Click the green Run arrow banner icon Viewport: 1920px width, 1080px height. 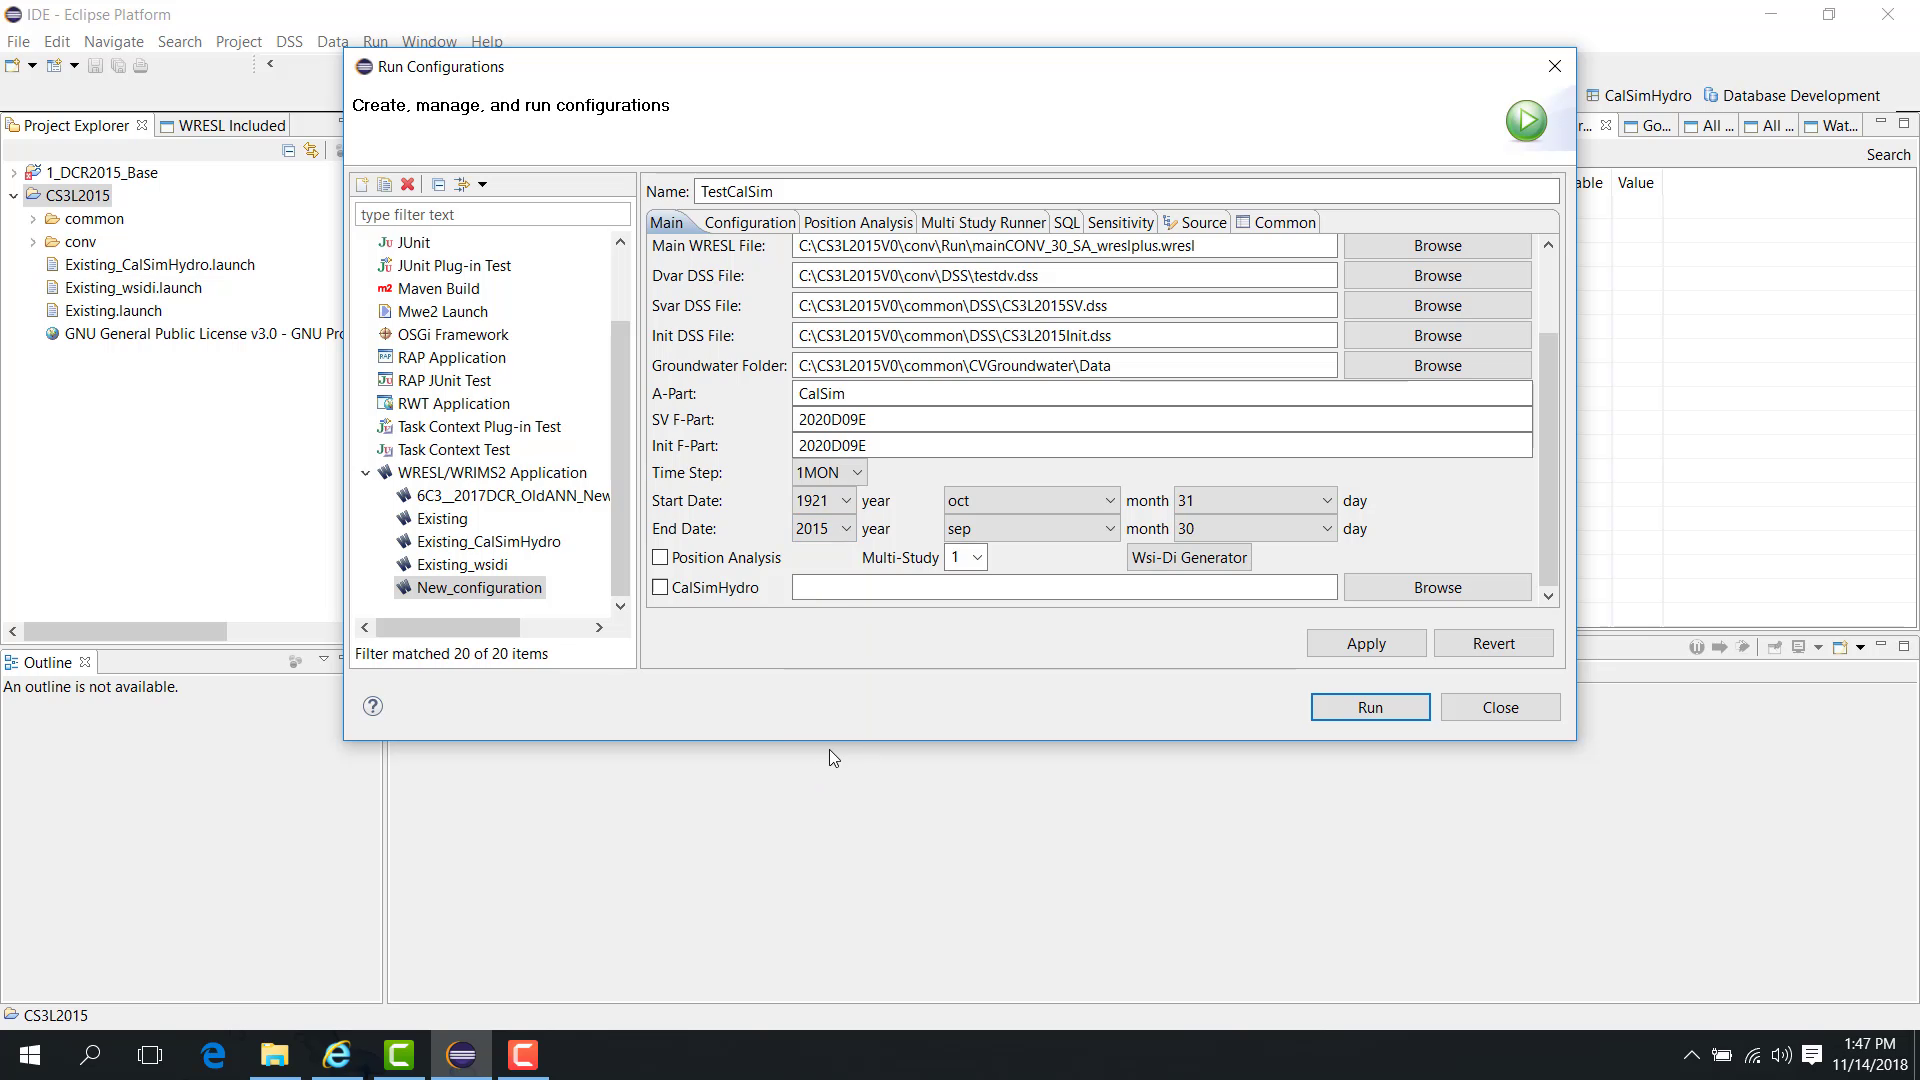[x=1526, y=121]
